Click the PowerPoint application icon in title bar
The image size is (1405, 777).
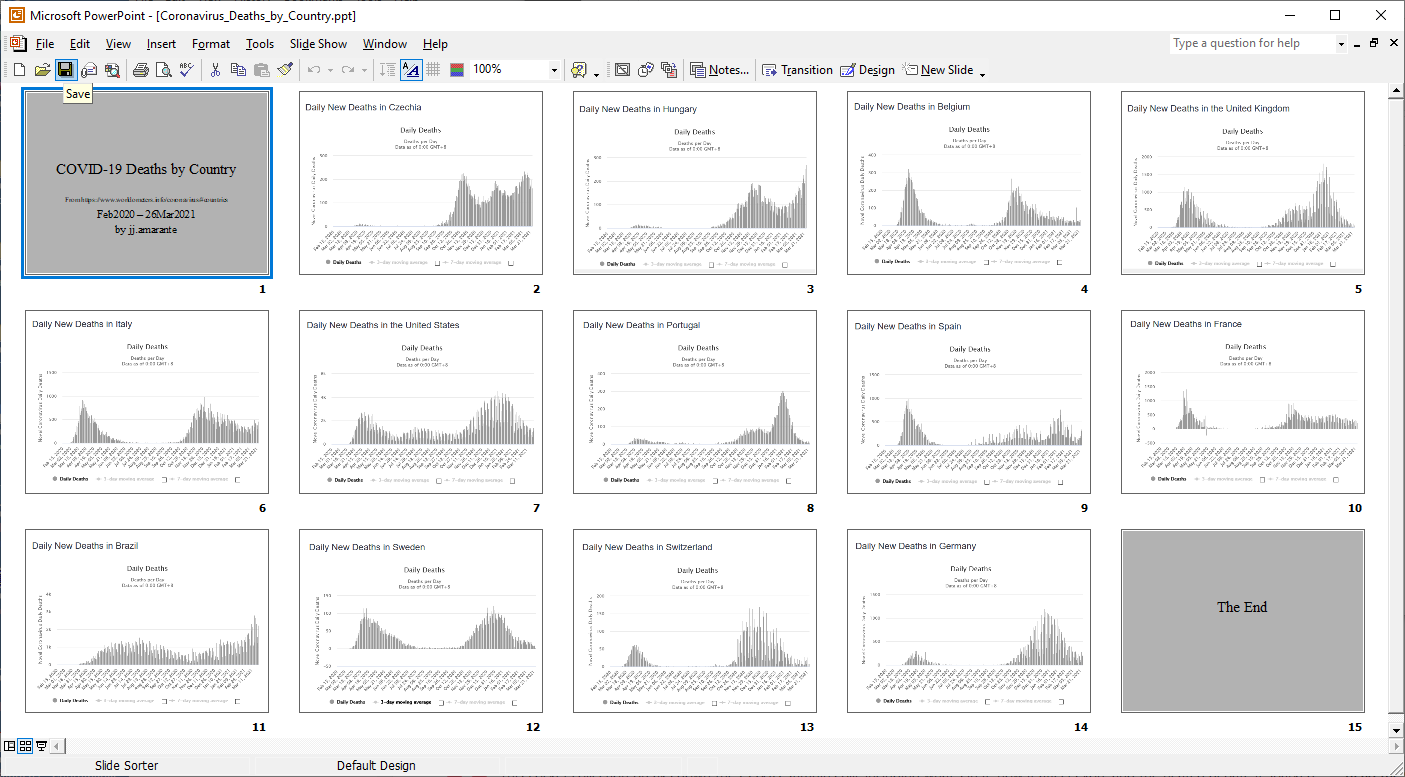[16, 15]
